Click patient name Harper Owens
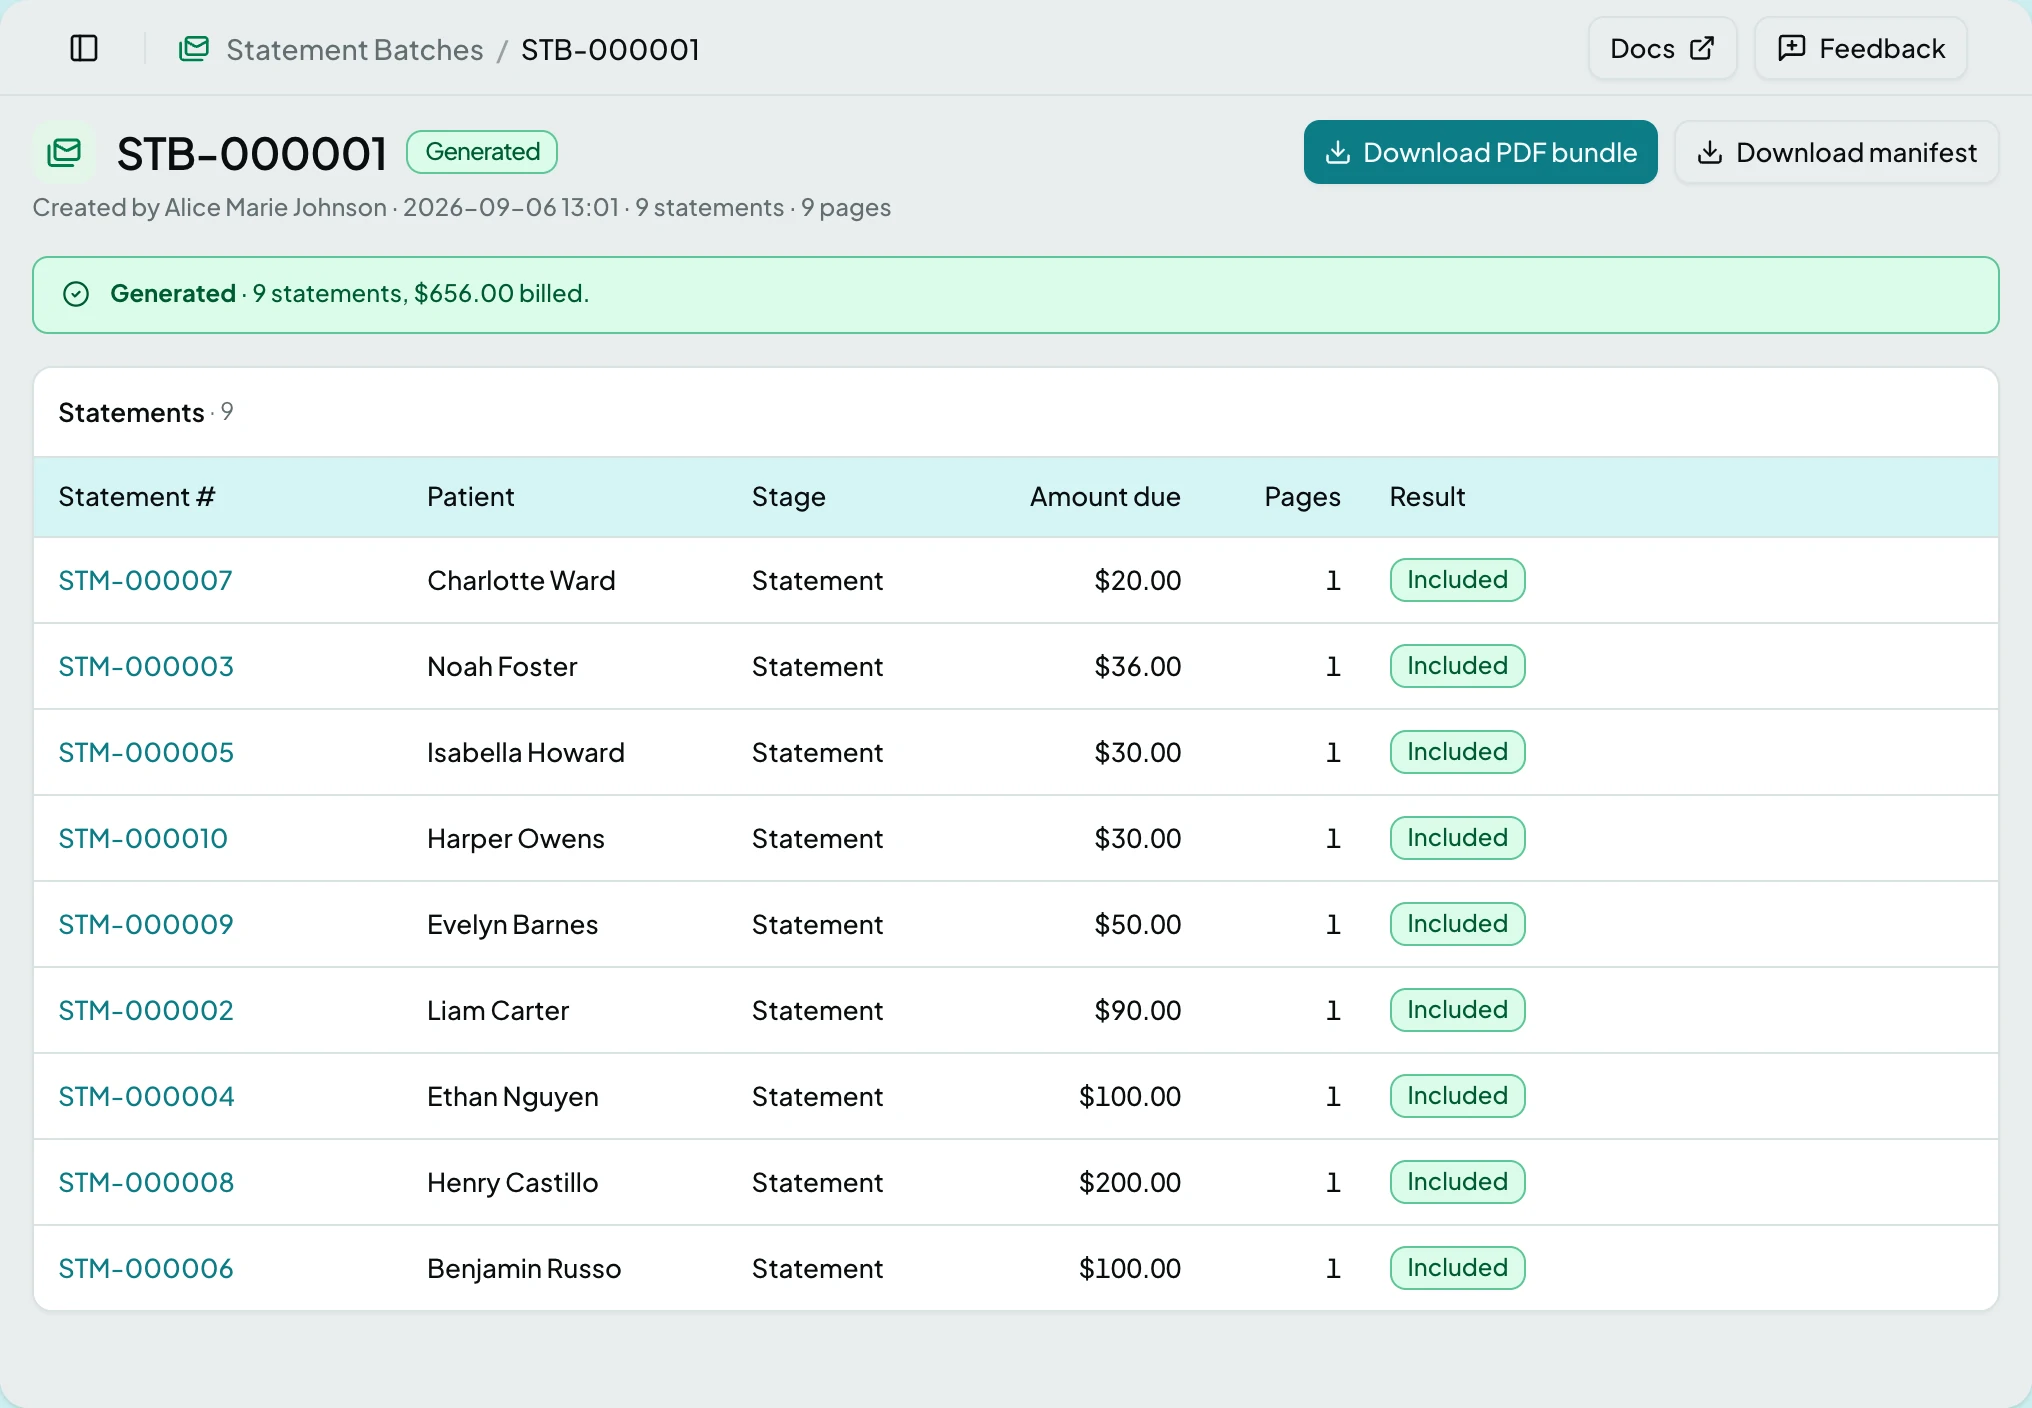 [x=516, y=839]
